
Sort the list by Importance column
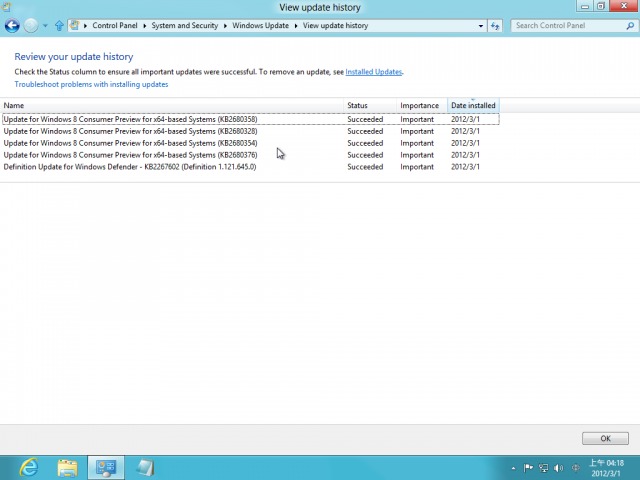(422, 105)
